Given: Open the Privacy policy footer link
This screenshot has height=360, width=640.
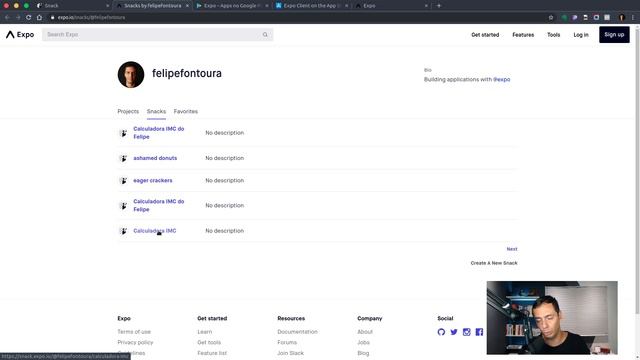Looking at the screenshot, I should click(x=135, y=342).
